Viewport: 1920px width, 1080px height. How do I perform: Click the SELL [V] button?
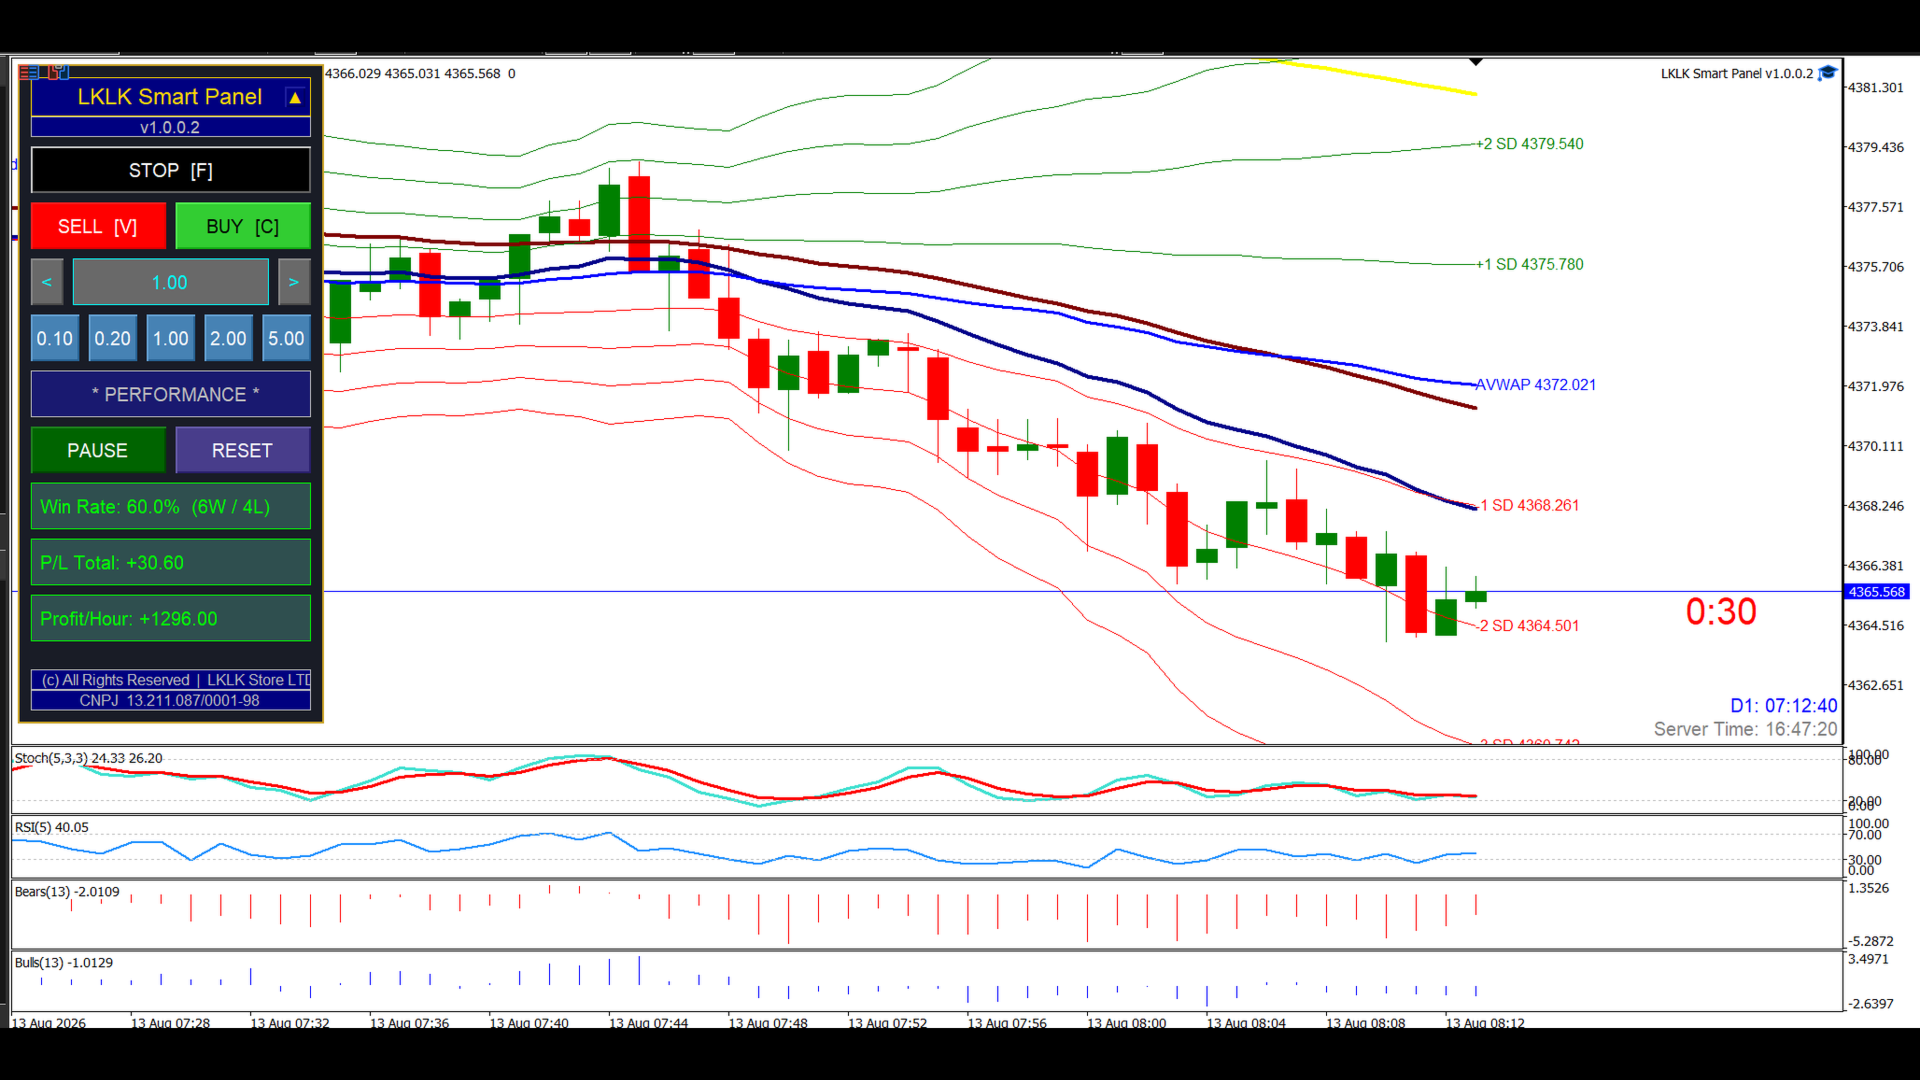pyautogui.click(x=98, y=226)
